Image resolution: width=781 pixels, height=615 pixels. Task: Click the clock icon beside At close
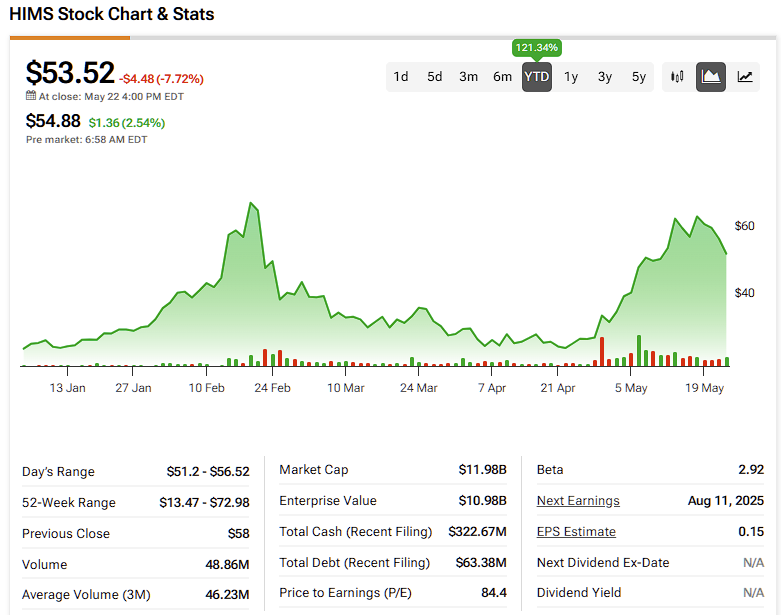tap(31, 97)
